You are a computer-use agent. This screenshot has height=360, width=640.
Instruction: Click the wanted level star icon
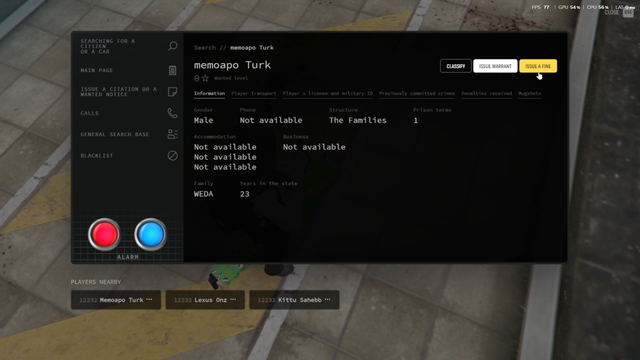tap(205, 78)
